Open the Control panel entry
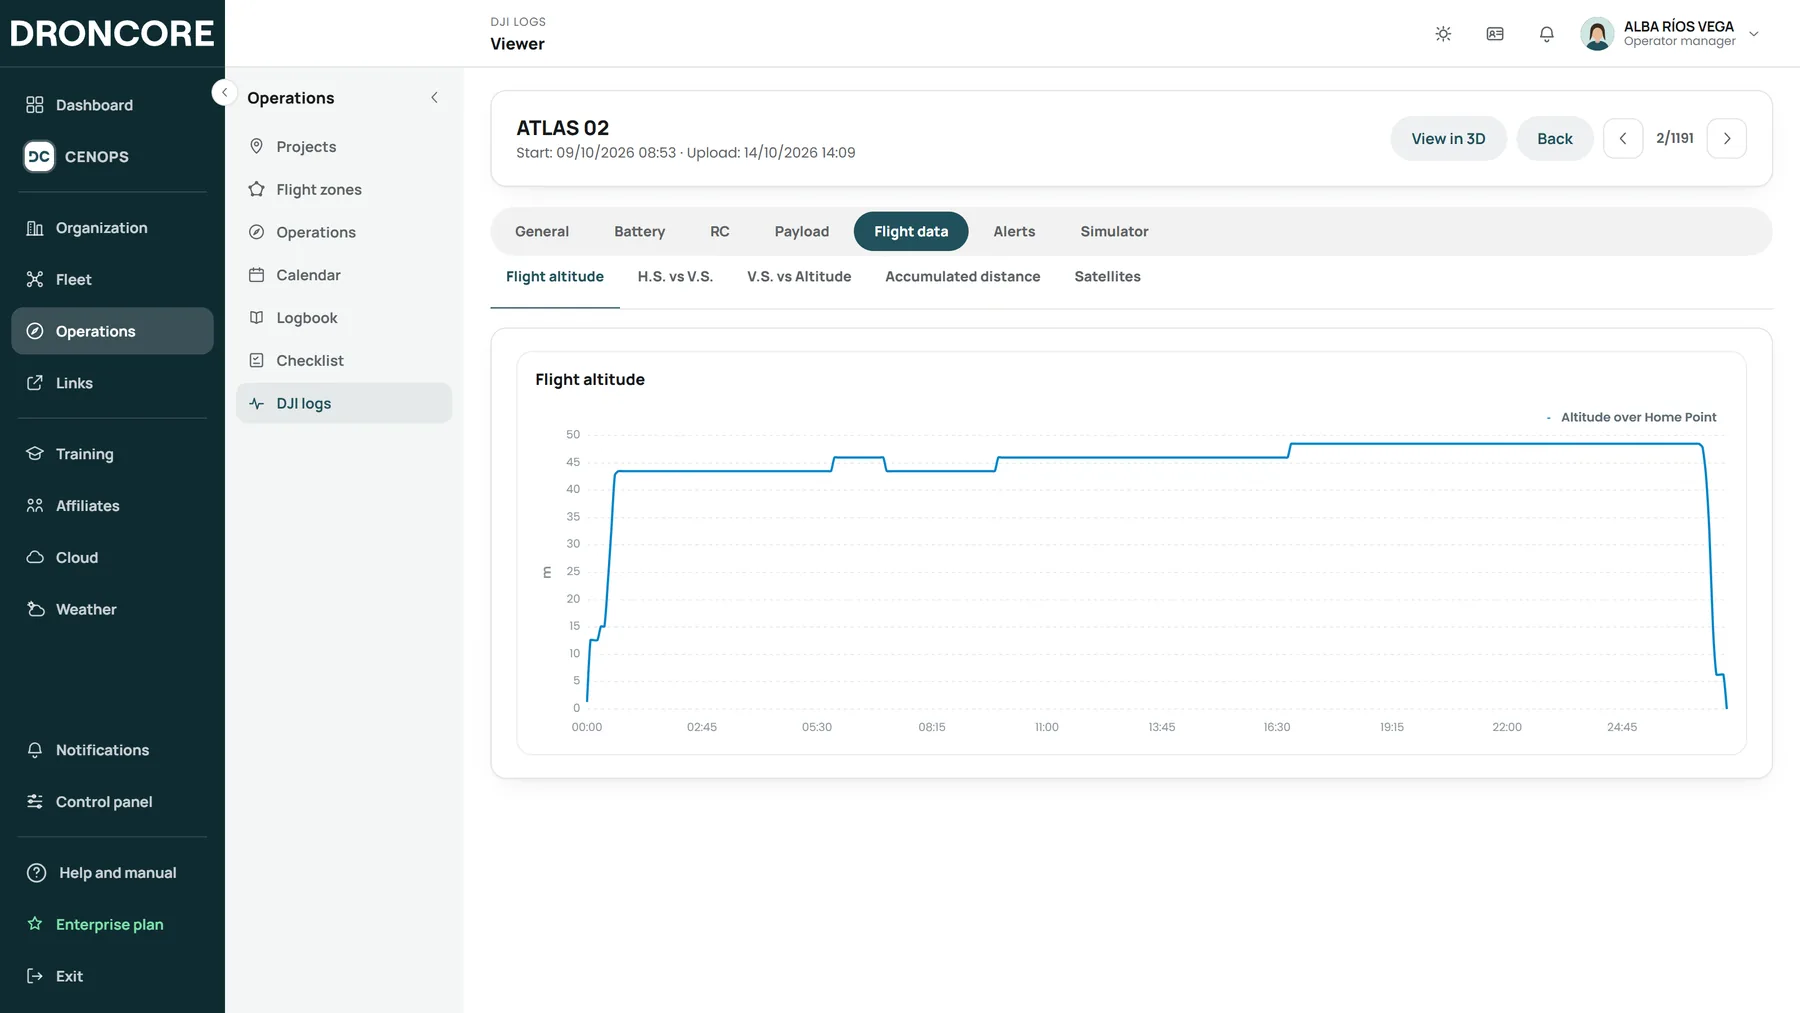Viewport: 1800px width, 1013px height. click(112, 802)
